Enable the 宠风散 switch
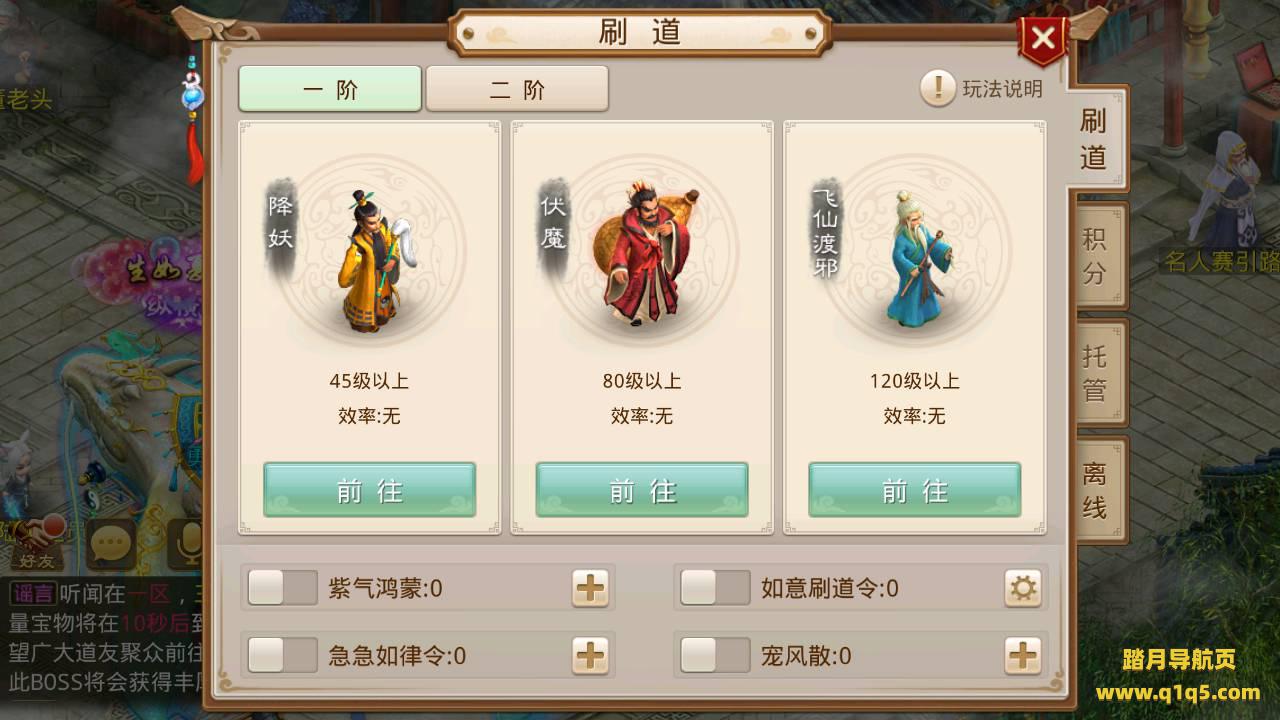Image resolution: width=1280 pixels, height=720 pixels. [714, 656]
